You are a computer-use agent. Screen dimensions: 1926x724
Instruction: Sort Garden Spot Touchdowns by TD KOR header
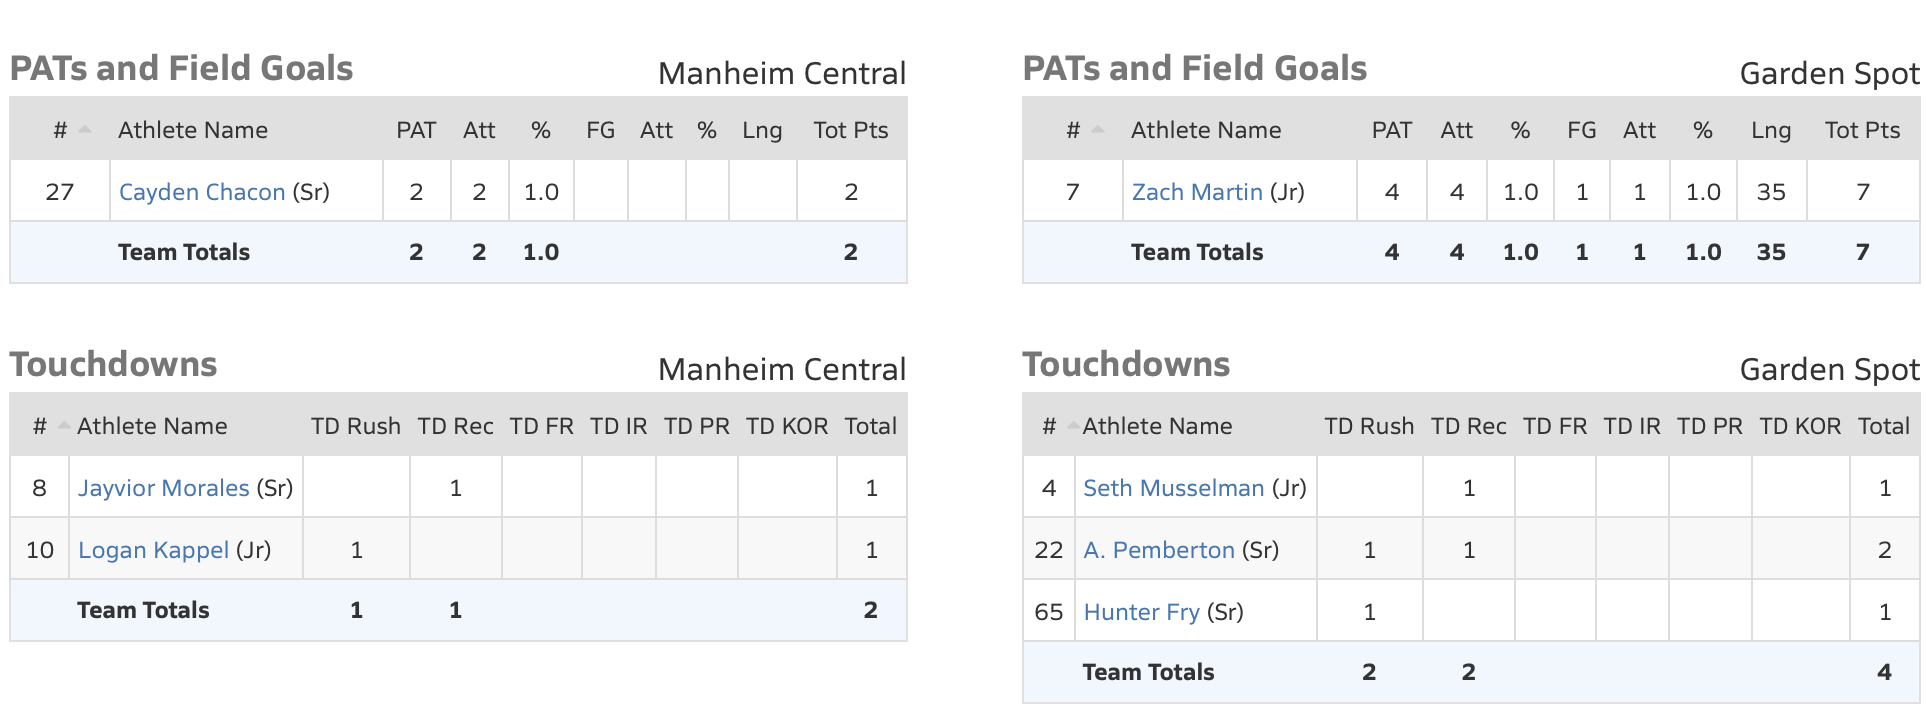click(x=1799, y=426)
